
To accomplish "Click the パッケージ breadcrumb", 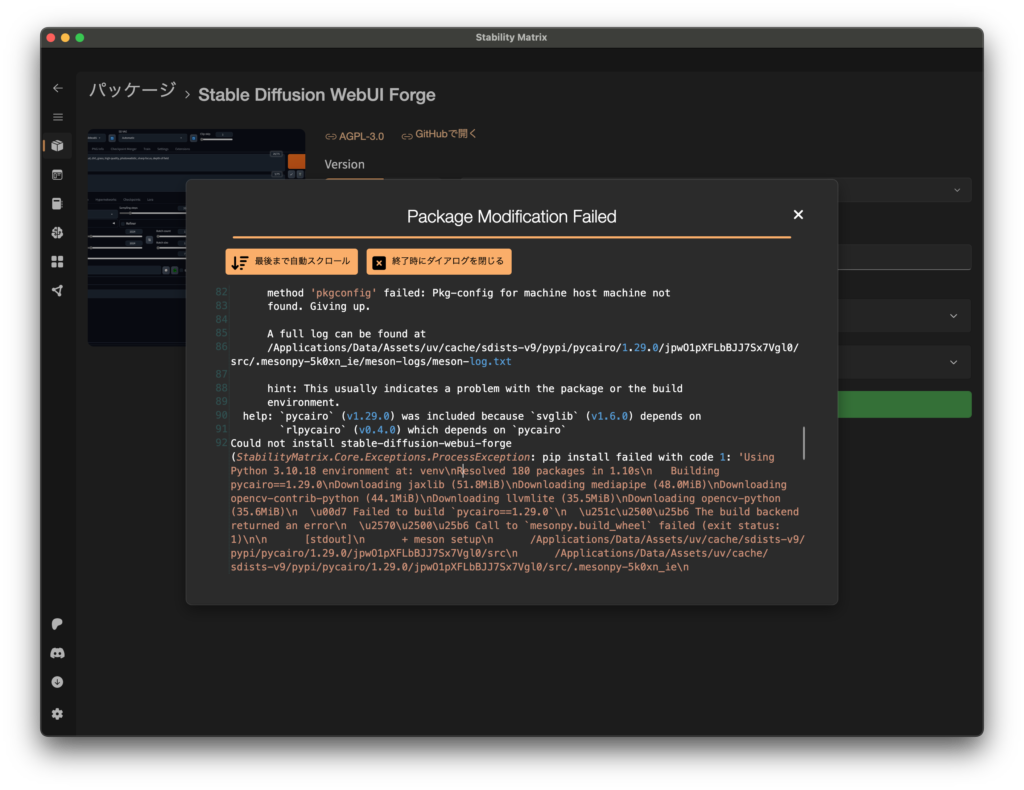I will (132, 92).
